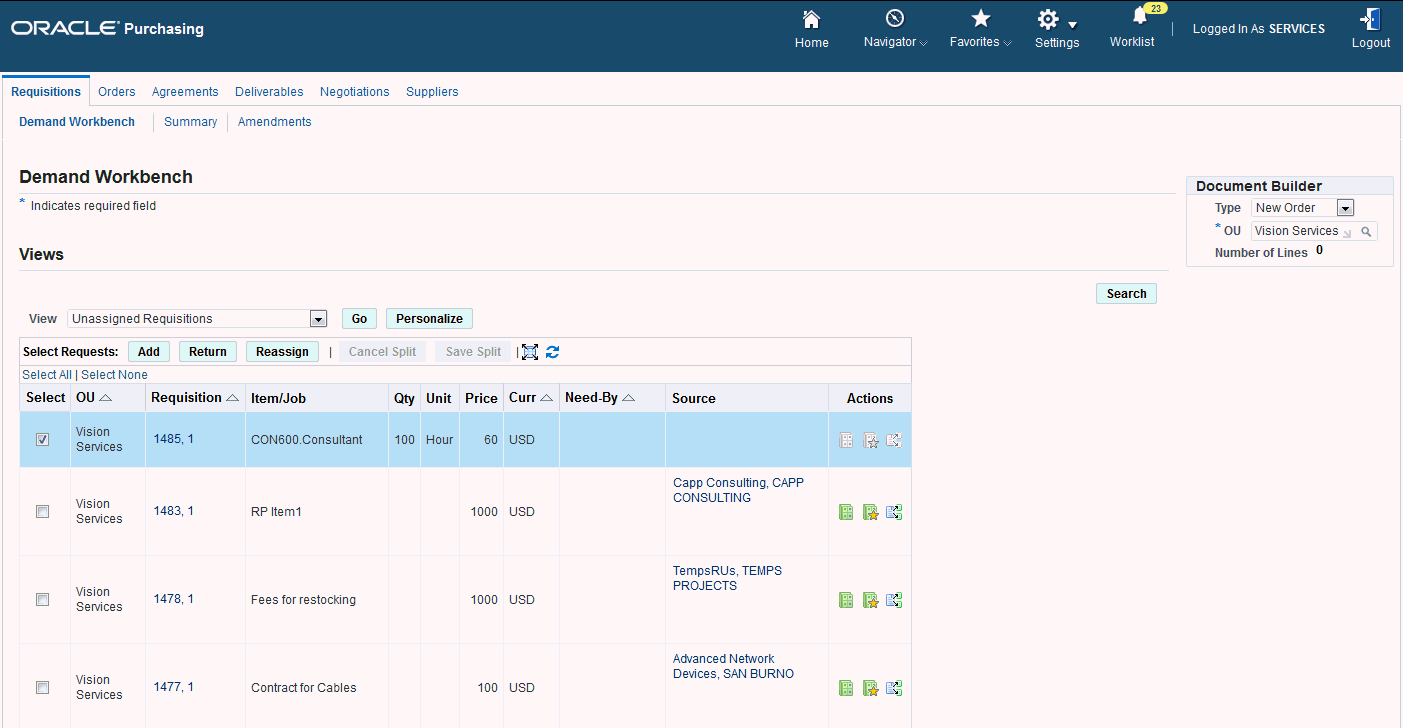1403x728 pixels.
Task: Open requisition link 1485, 1
Action: tap(173, 439)
